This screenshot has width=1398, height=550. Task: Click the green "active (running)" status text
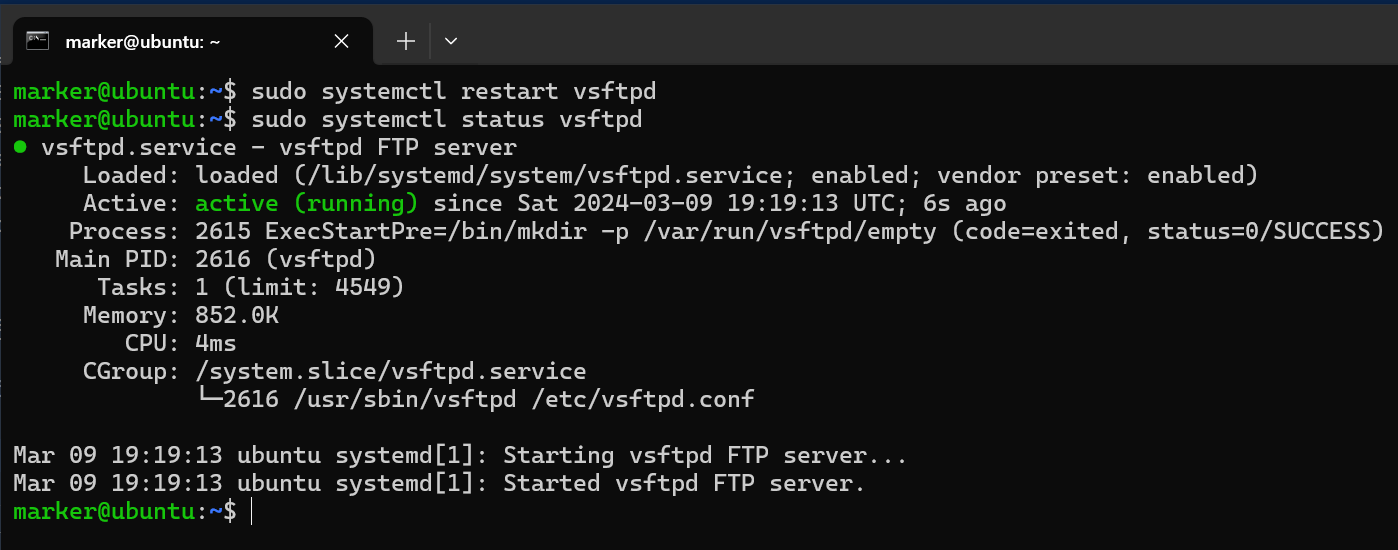[305, 204]
